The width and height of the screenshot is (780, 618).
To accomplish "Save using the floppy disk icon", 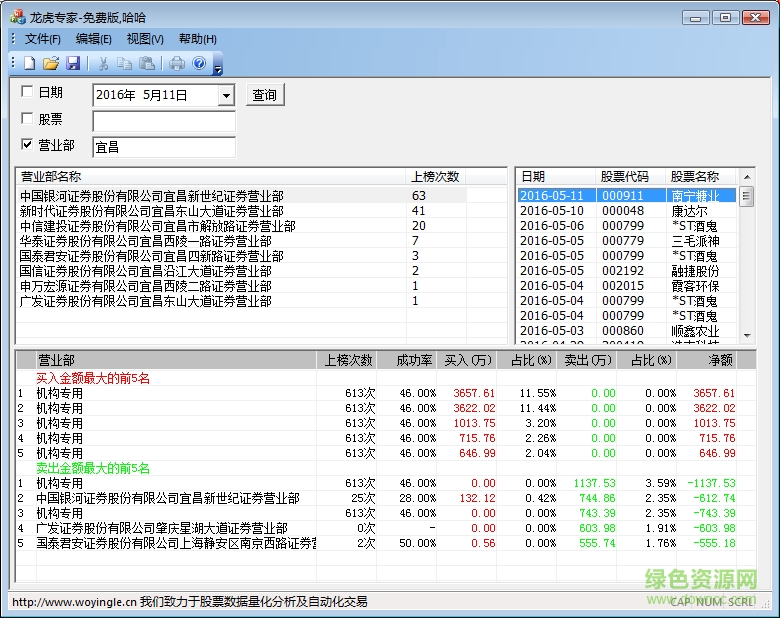I will 73,64.
